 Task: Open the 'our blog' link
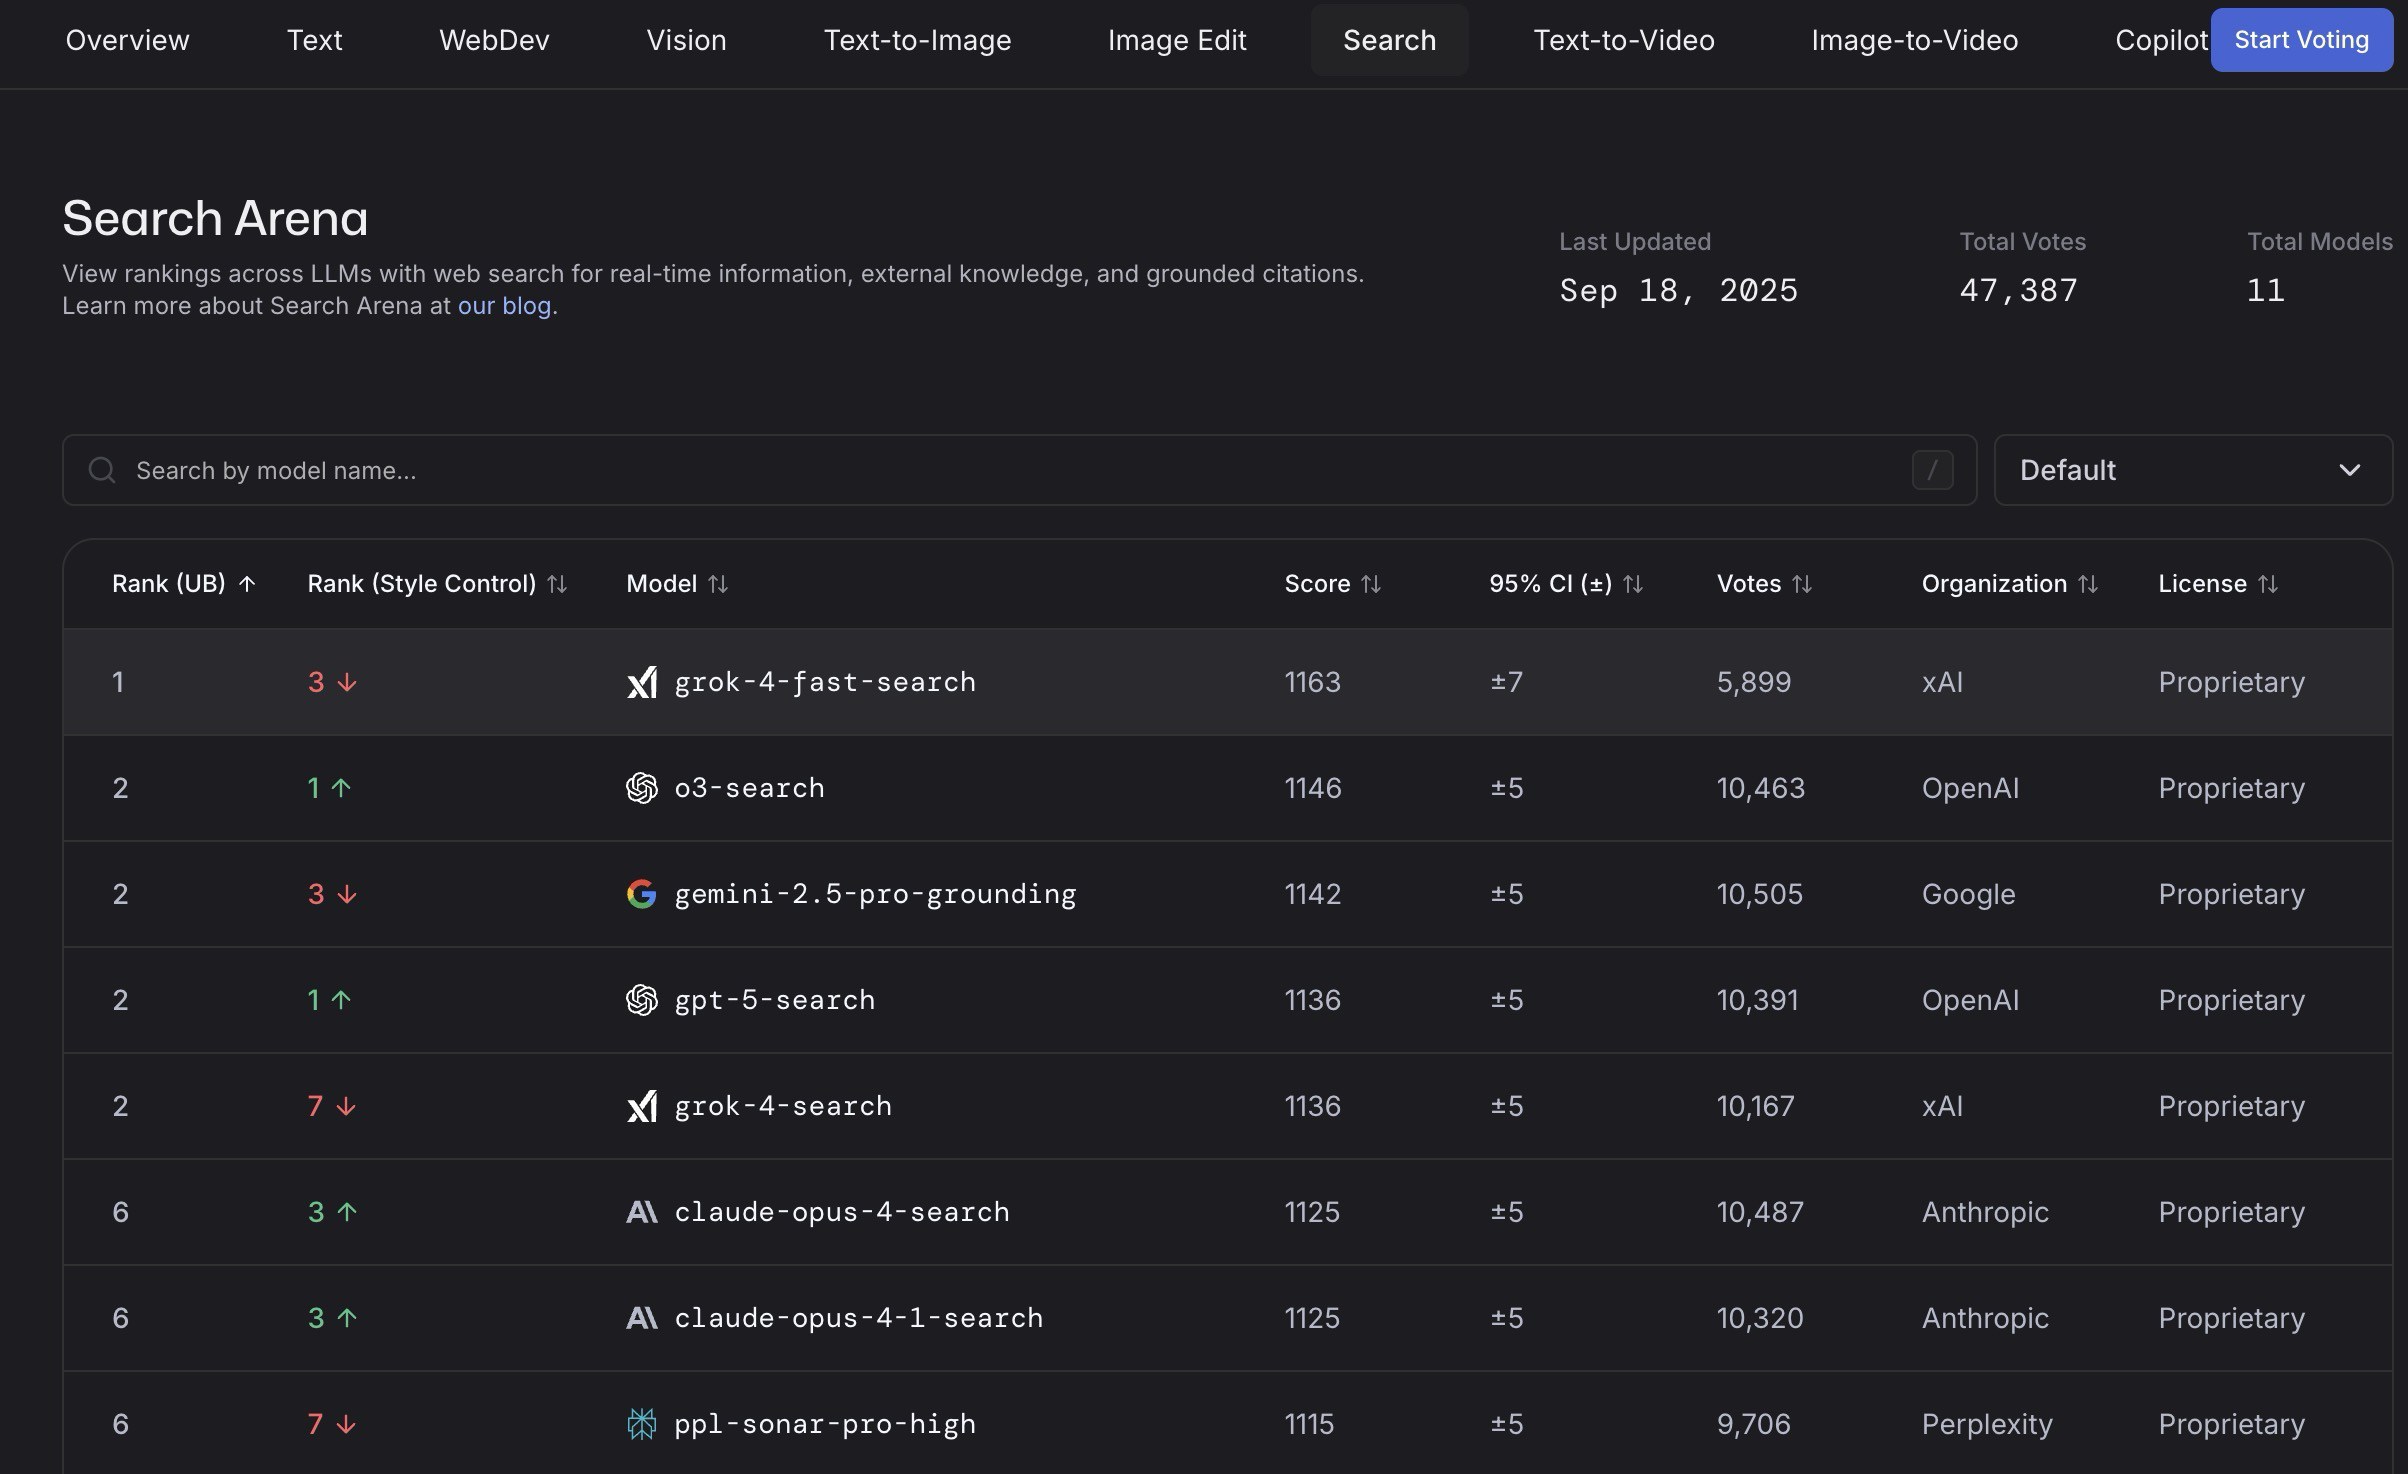[x=504, y=306]
